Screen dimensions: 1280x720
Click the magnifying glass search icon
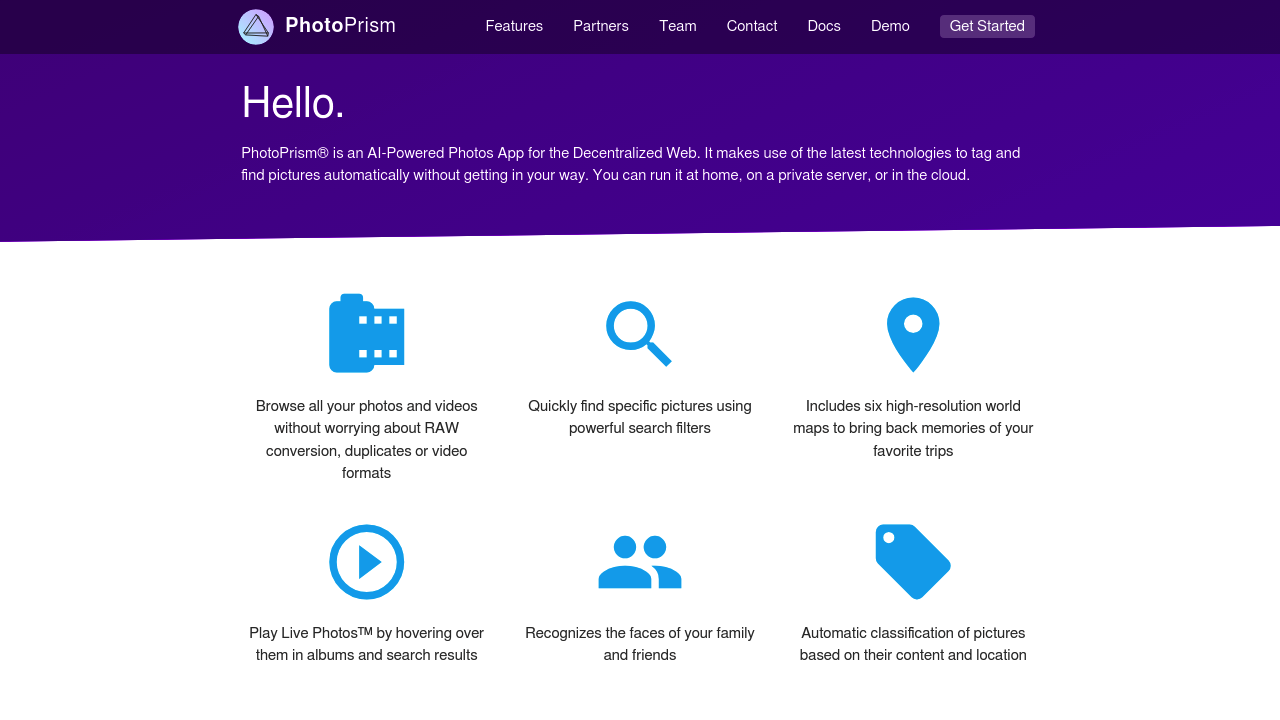click(639, 334)
